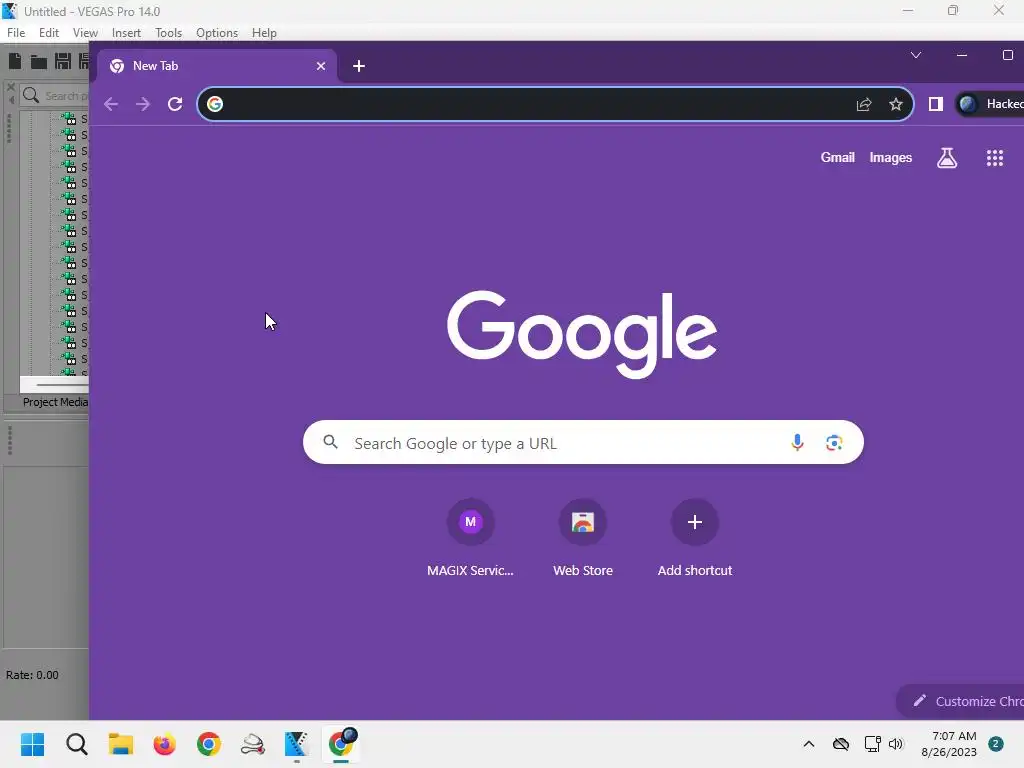This screenshot has width=1024, height=768.
Task: Click the Add shortcut button
Action: point(695,537)
